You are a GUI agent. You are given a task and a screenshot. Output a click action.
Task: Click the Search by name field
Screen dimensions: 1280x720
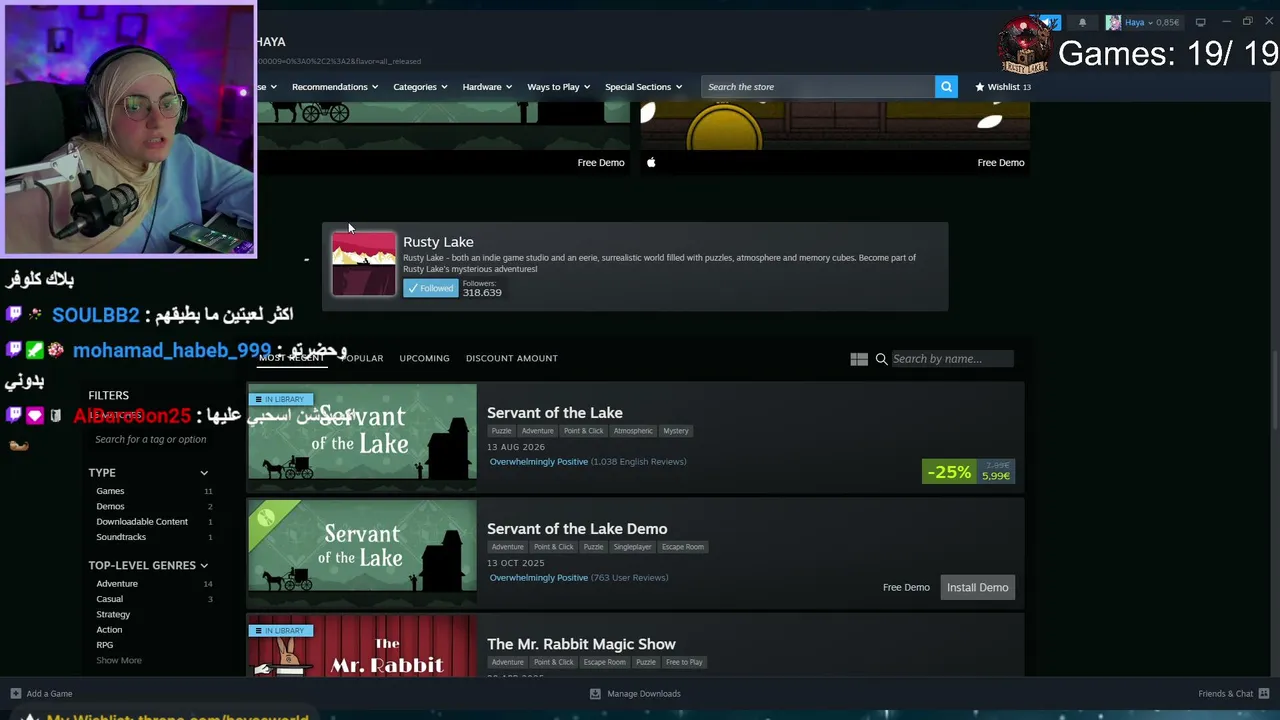point(951,359)
